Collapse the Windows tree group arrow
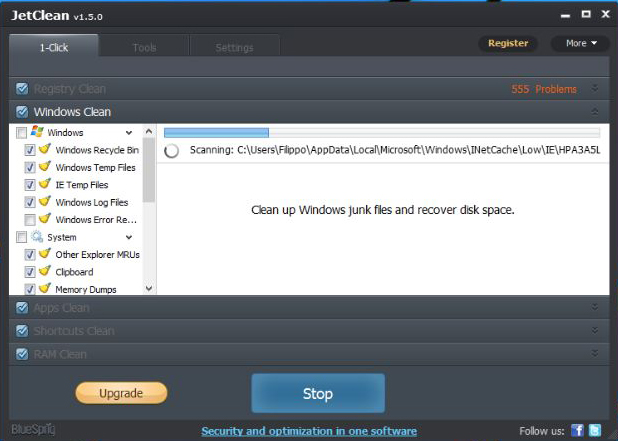The width and height of the screenshot is (618, 441). coord(129,133)
